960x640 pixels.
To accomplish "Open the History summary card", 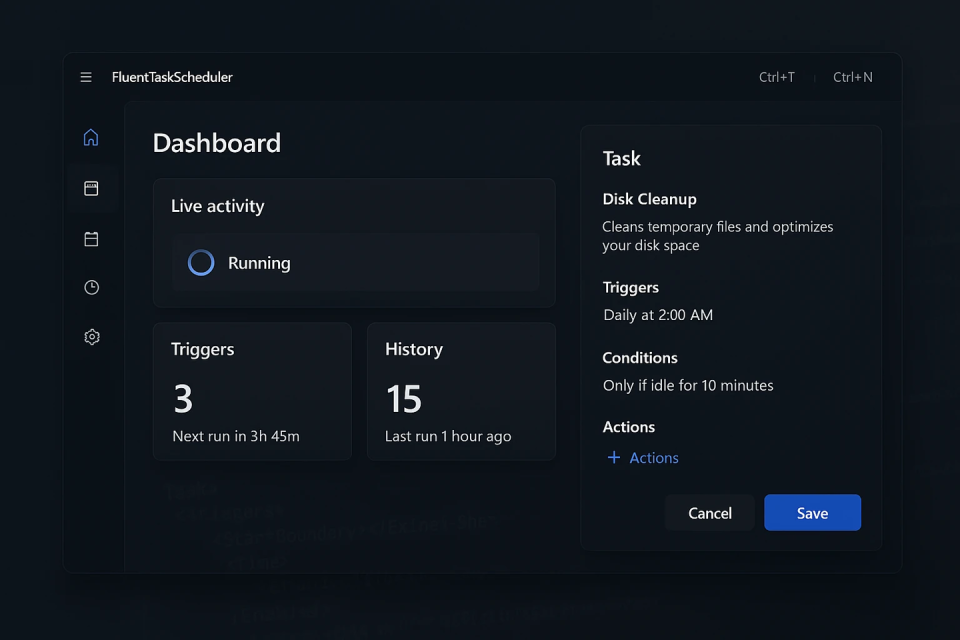I will (x=461, y=391).
